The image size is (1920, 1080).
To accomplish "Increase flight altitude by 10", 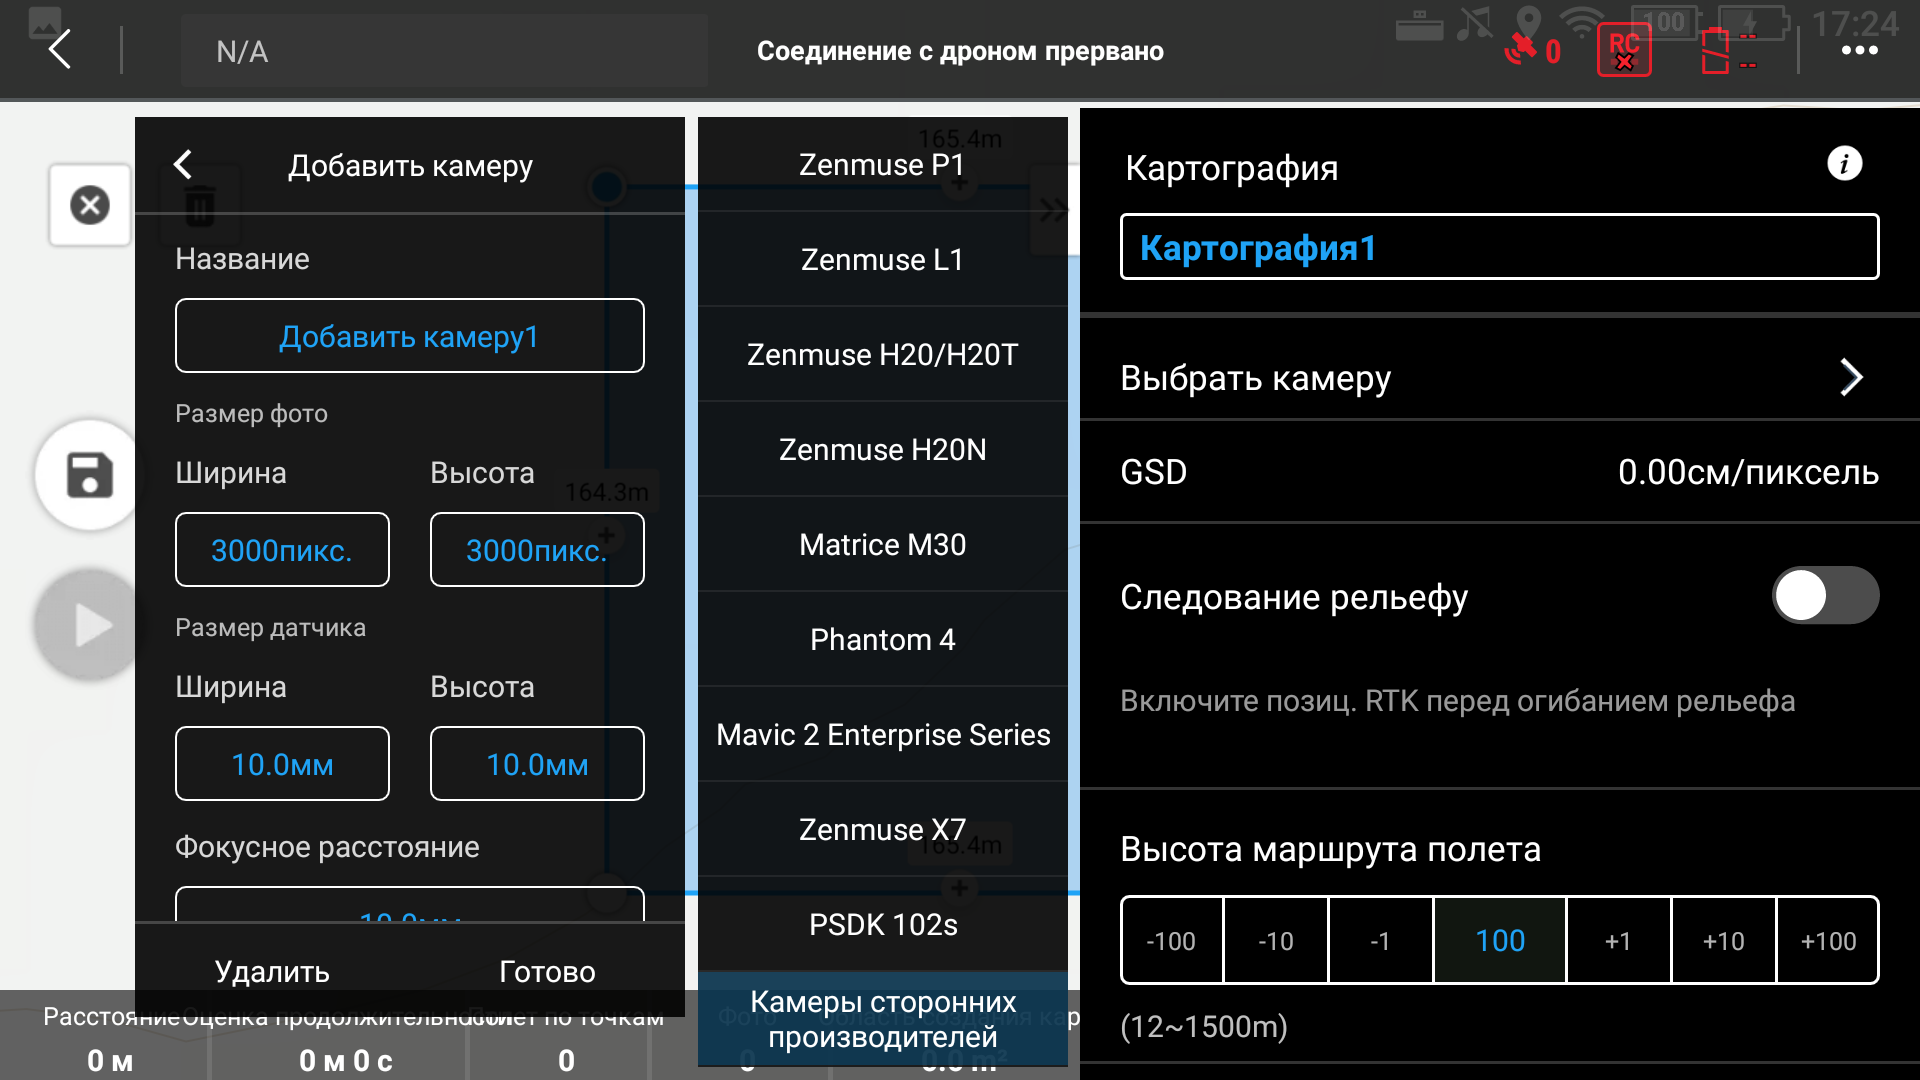I will tap(1723, 941).
